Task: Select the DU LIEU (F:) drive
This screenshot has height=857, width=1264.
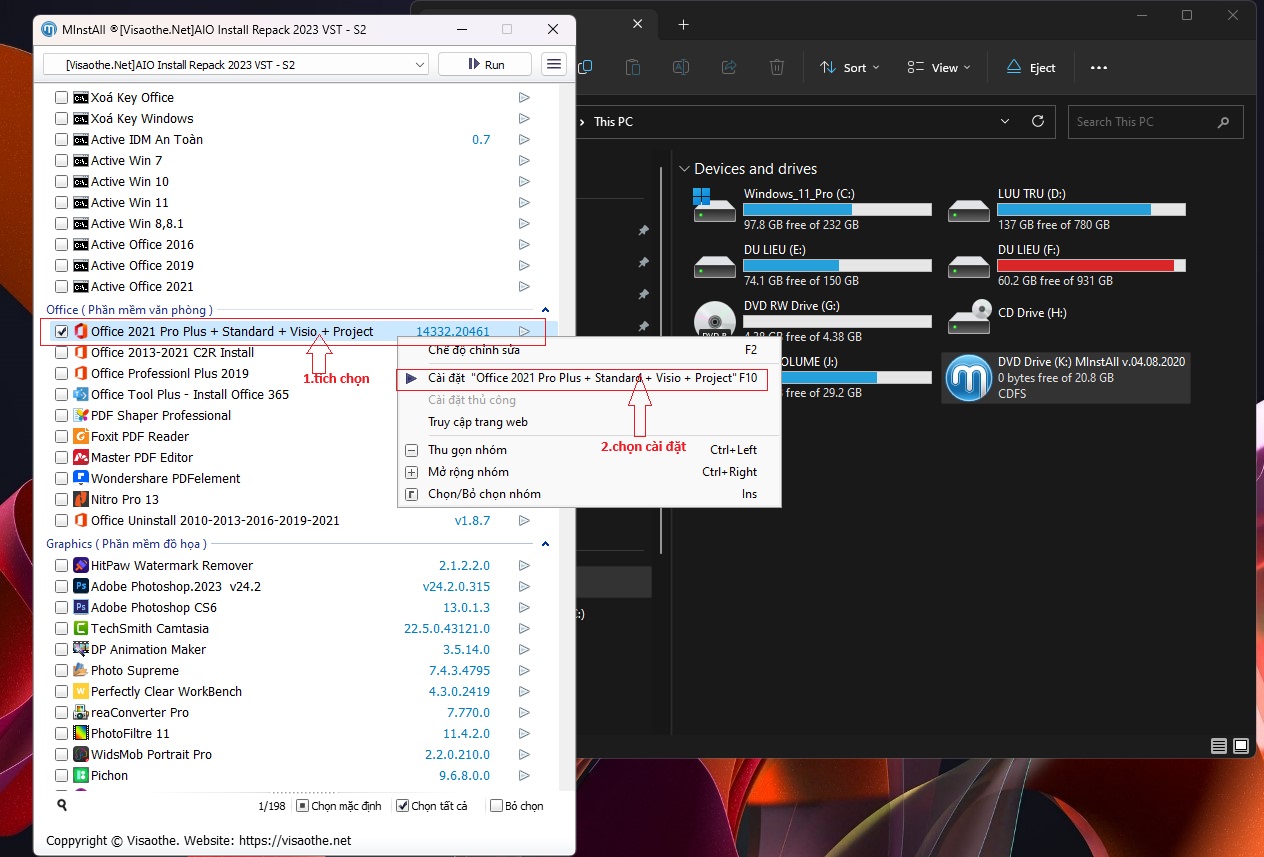Action: point(1066,265)
